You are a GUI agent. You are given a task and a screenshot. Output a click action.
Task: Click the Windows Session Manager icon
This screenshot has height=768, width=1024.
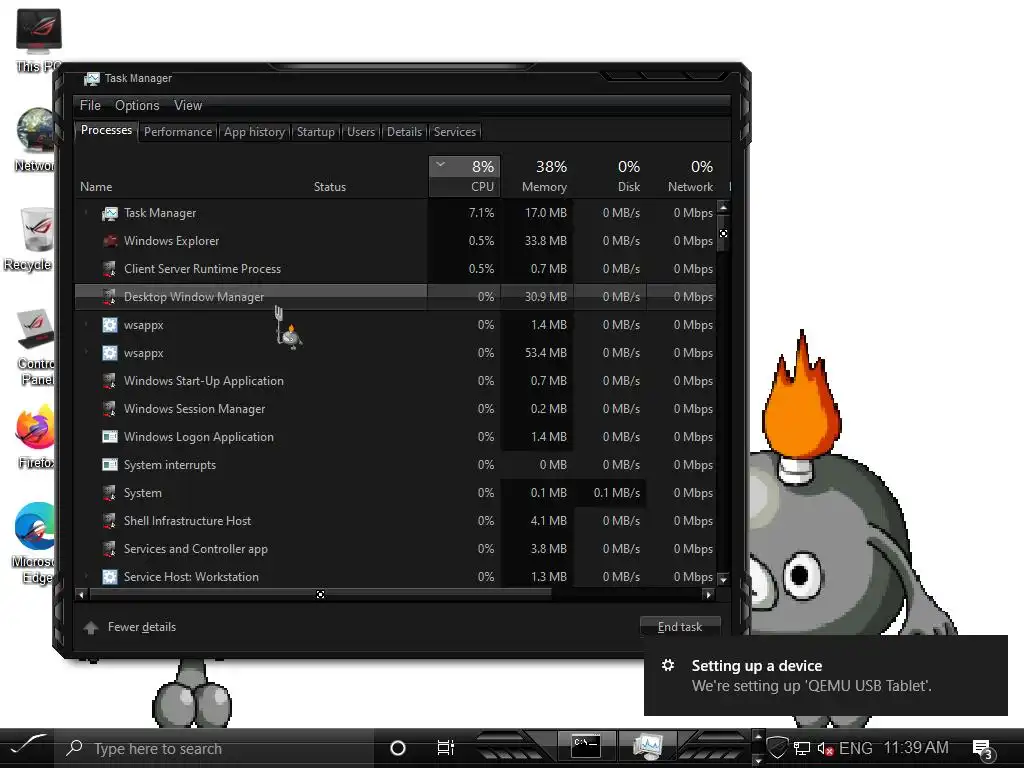[x=110, y=409]
